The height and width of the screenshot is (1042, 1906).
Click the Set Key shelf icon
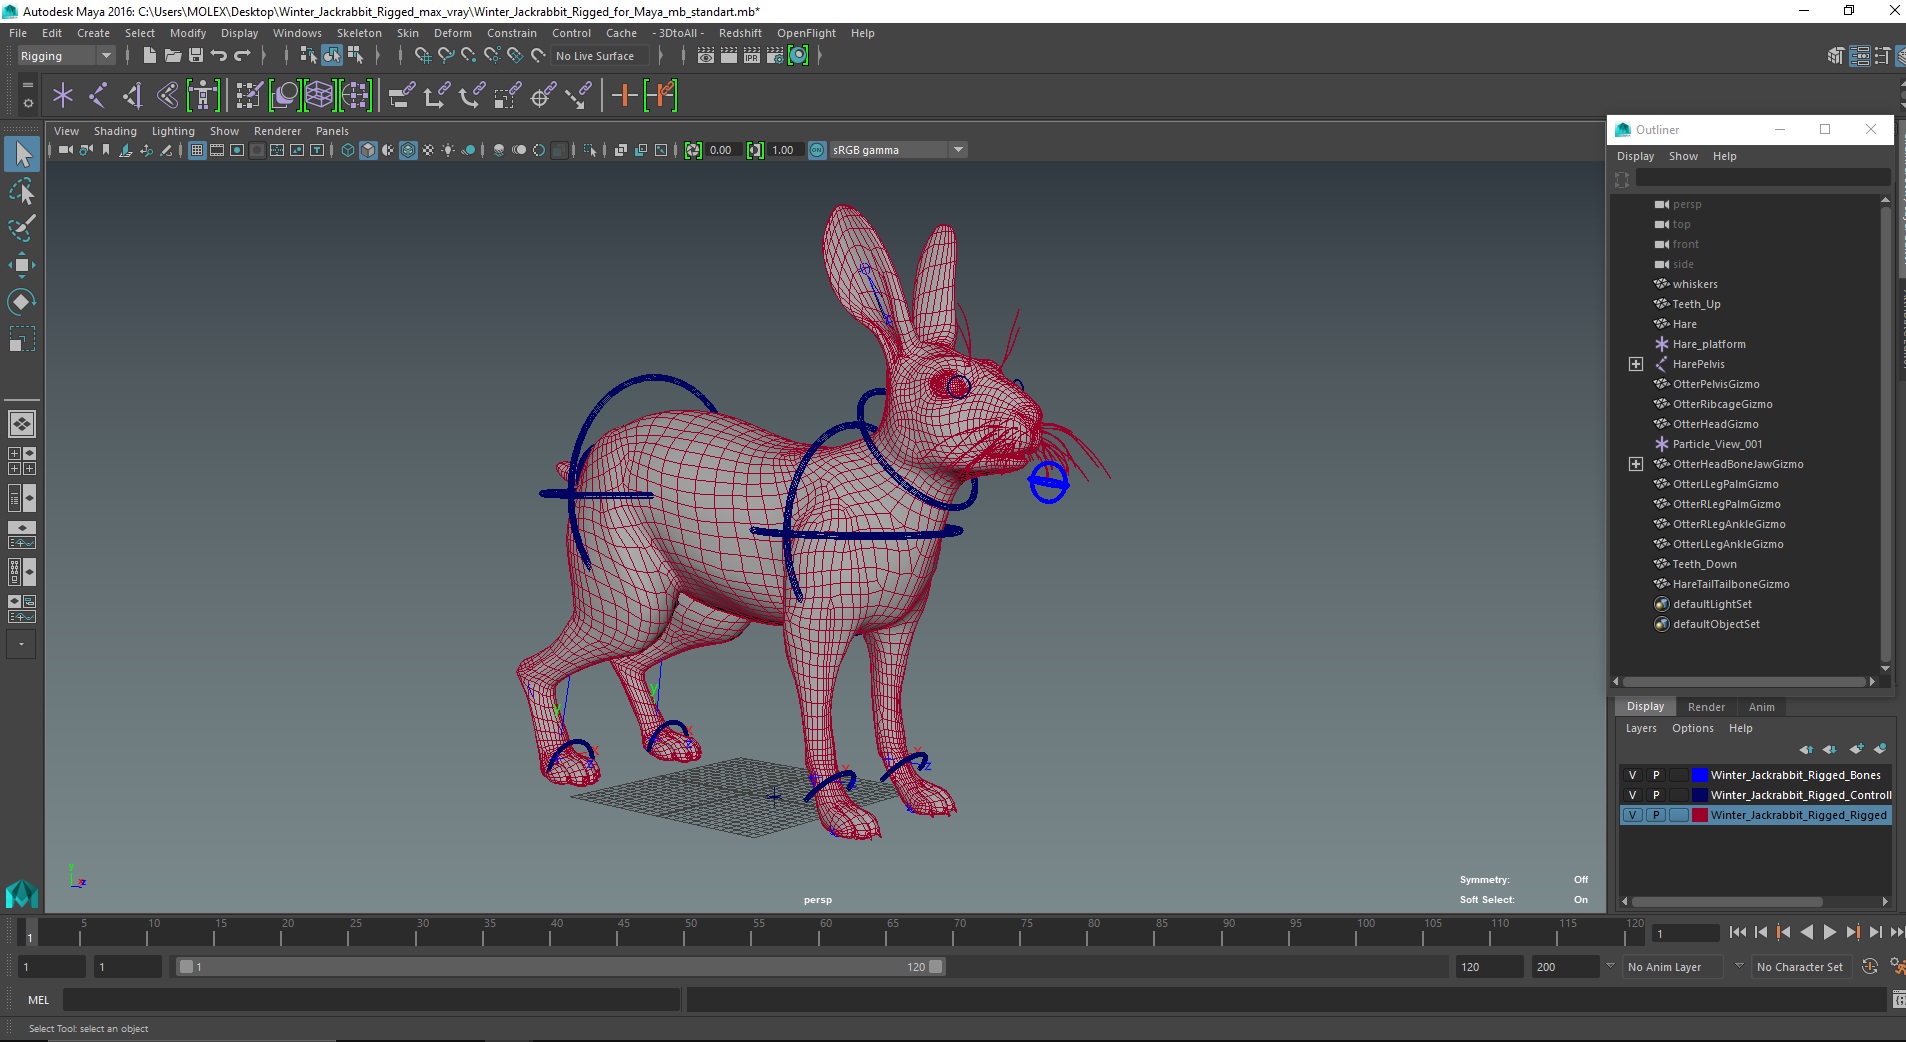[625, 95]
